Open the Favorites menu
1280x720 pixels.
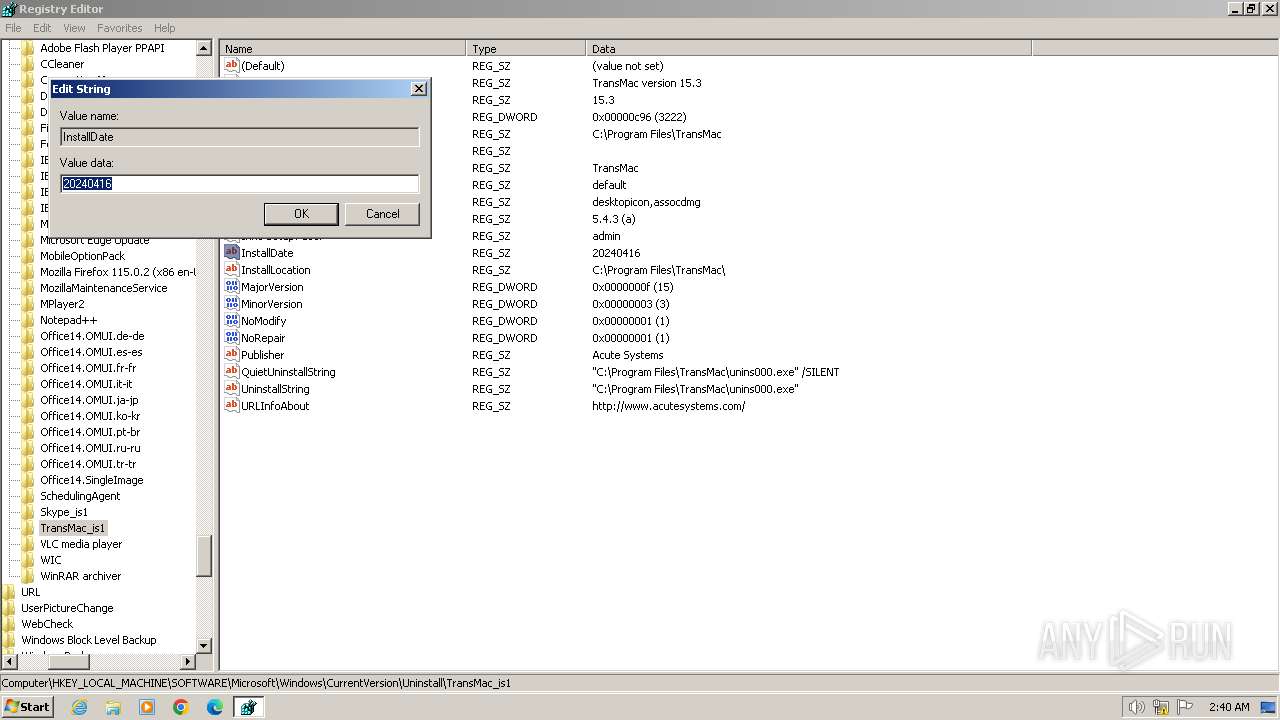pyautogui.click(x=120, y=28)
